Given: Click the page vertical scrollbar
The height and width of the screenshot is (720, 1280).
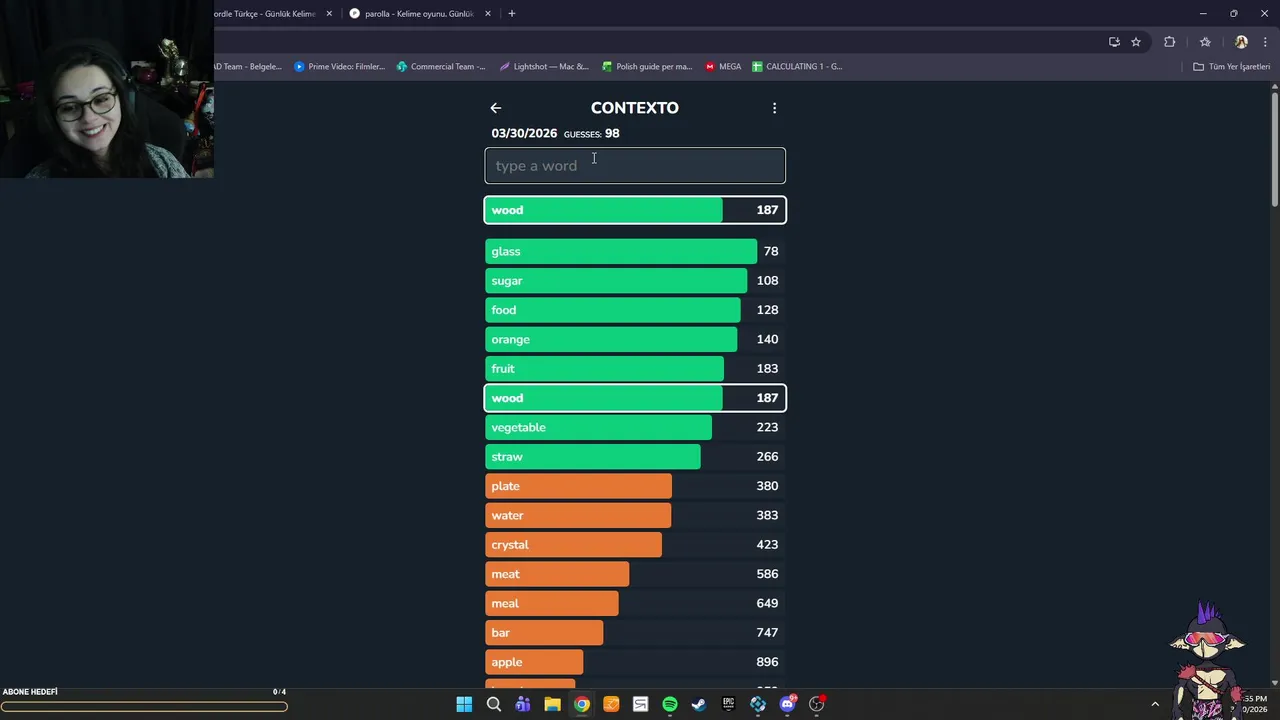Looking at the screenshot, I should [1275, 150].
